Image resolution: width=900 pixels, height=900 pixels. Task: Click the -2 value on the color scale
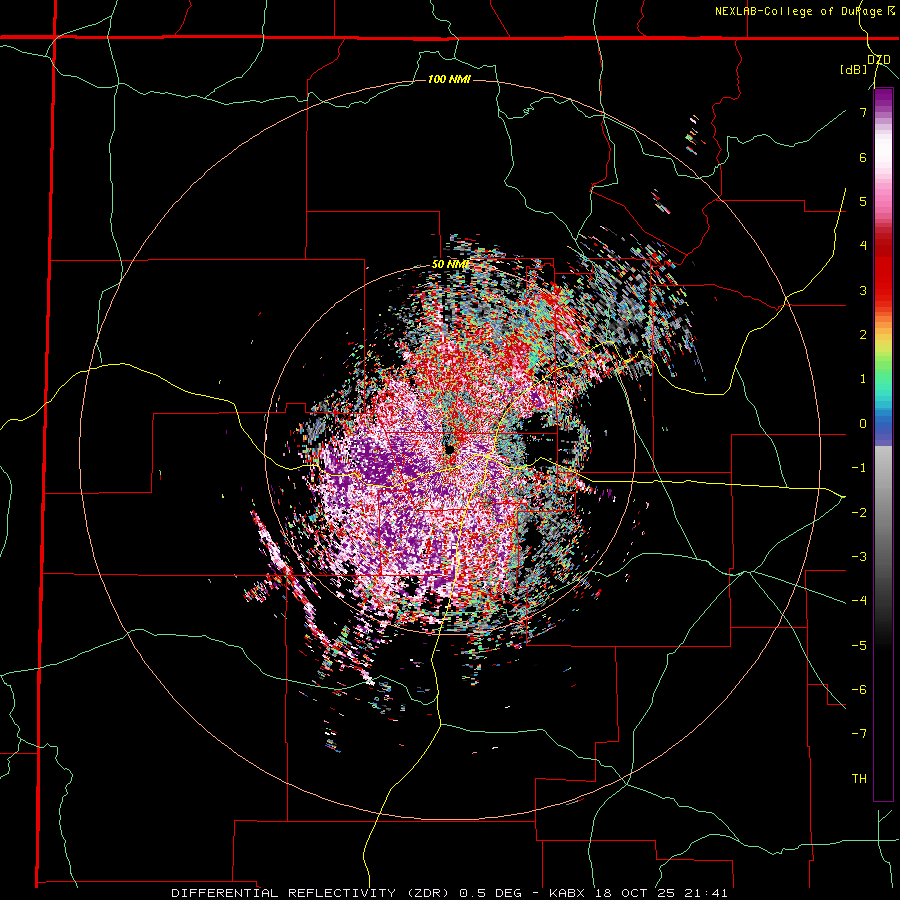click(x=859, y=513)
